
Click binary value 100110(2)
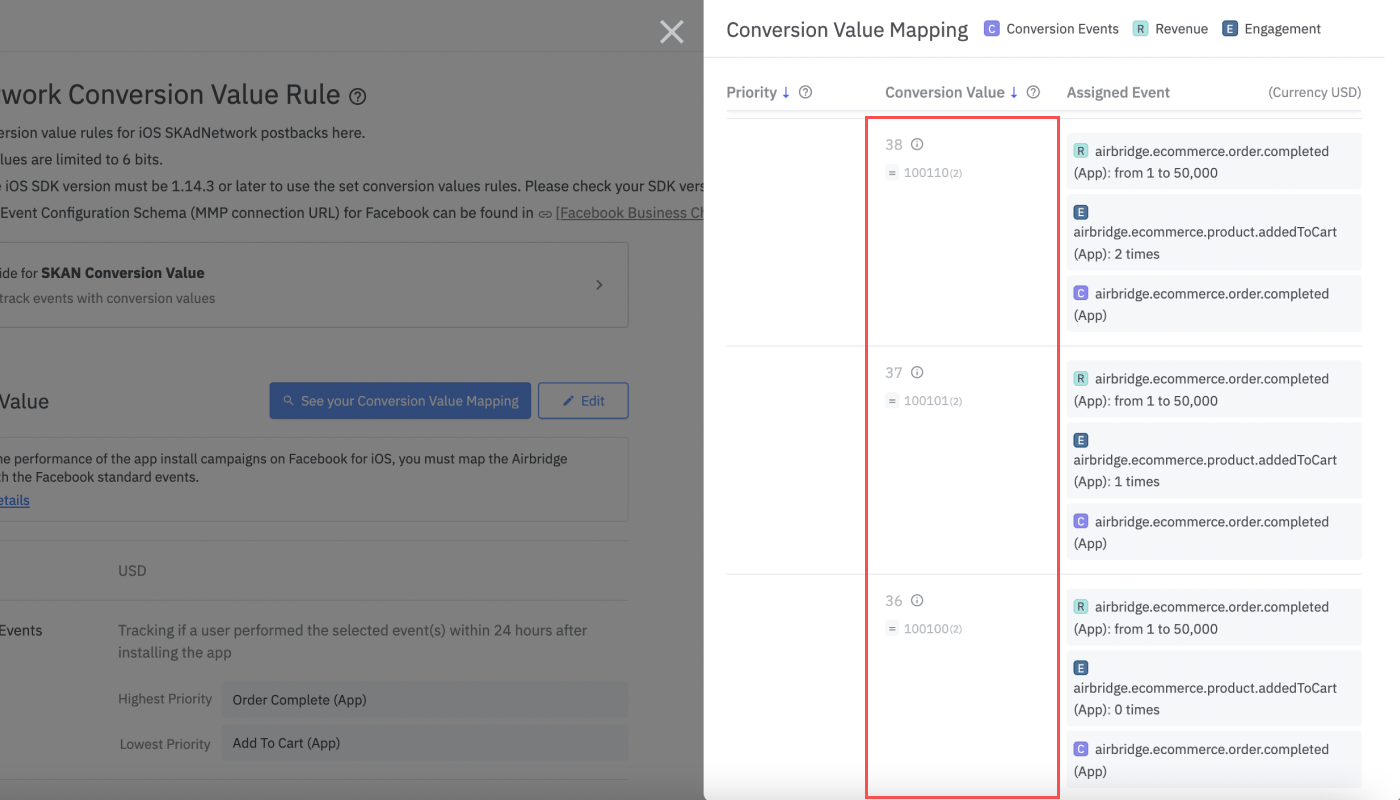pos(932,173)
